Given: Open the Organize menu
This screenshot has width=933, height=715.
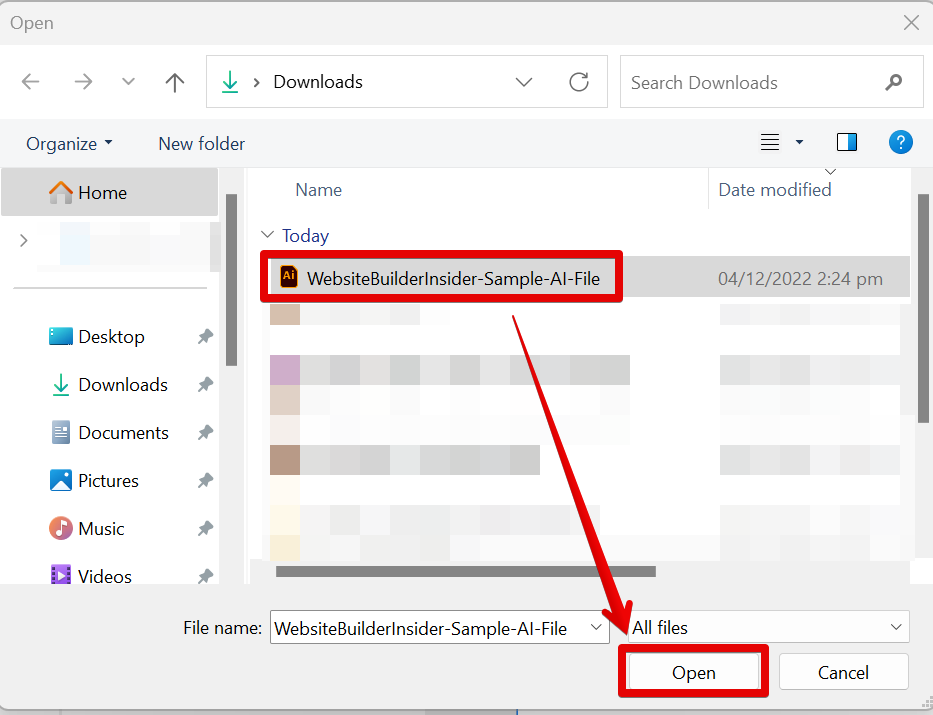Looking at the screenshot, I should (69, 144).
